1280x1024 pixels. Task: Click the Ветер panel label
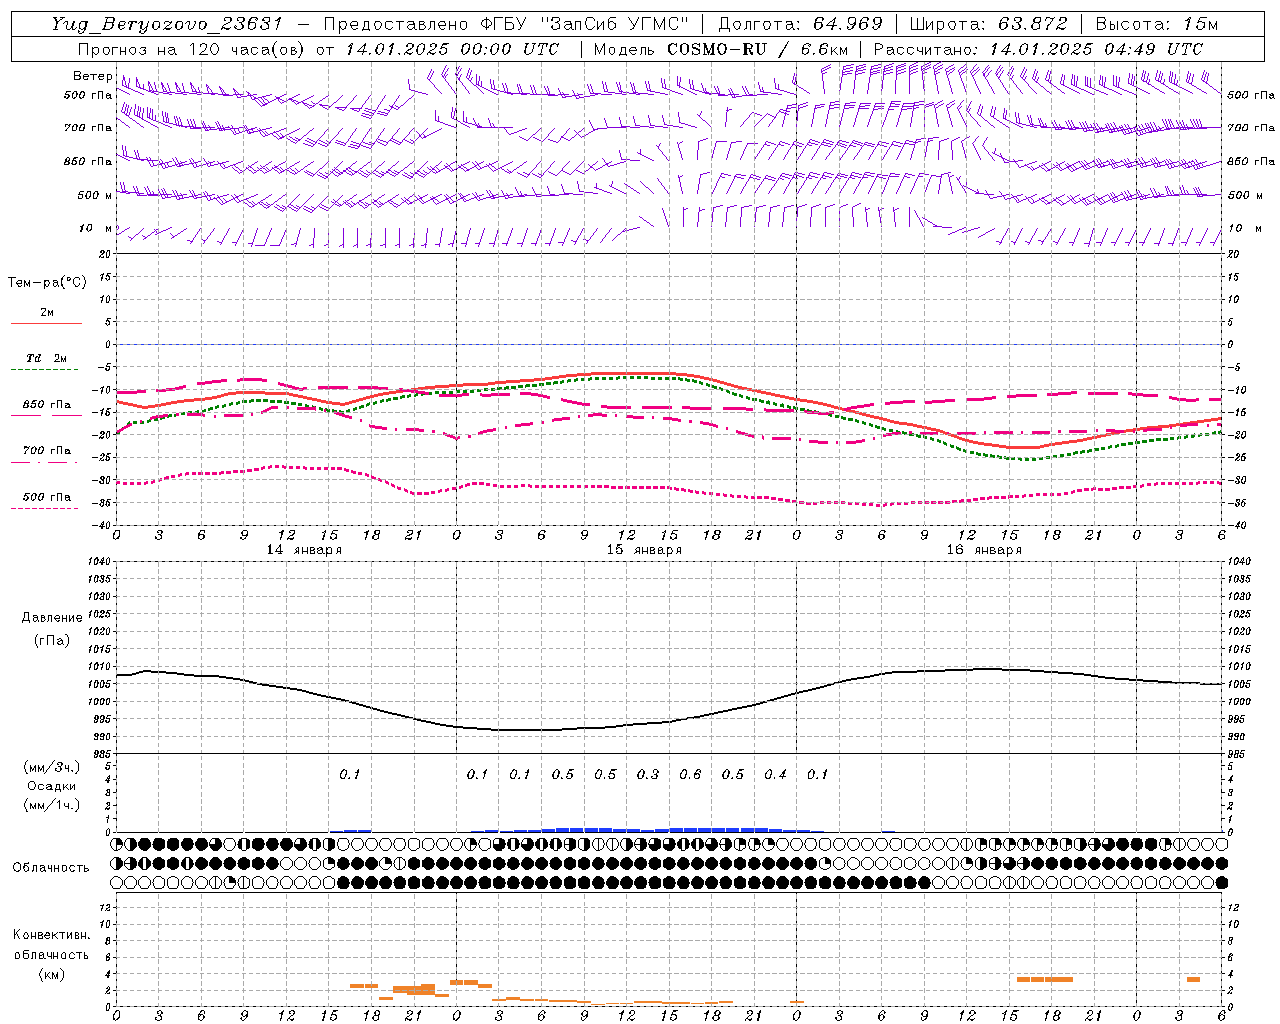click(x=93, y=76)
